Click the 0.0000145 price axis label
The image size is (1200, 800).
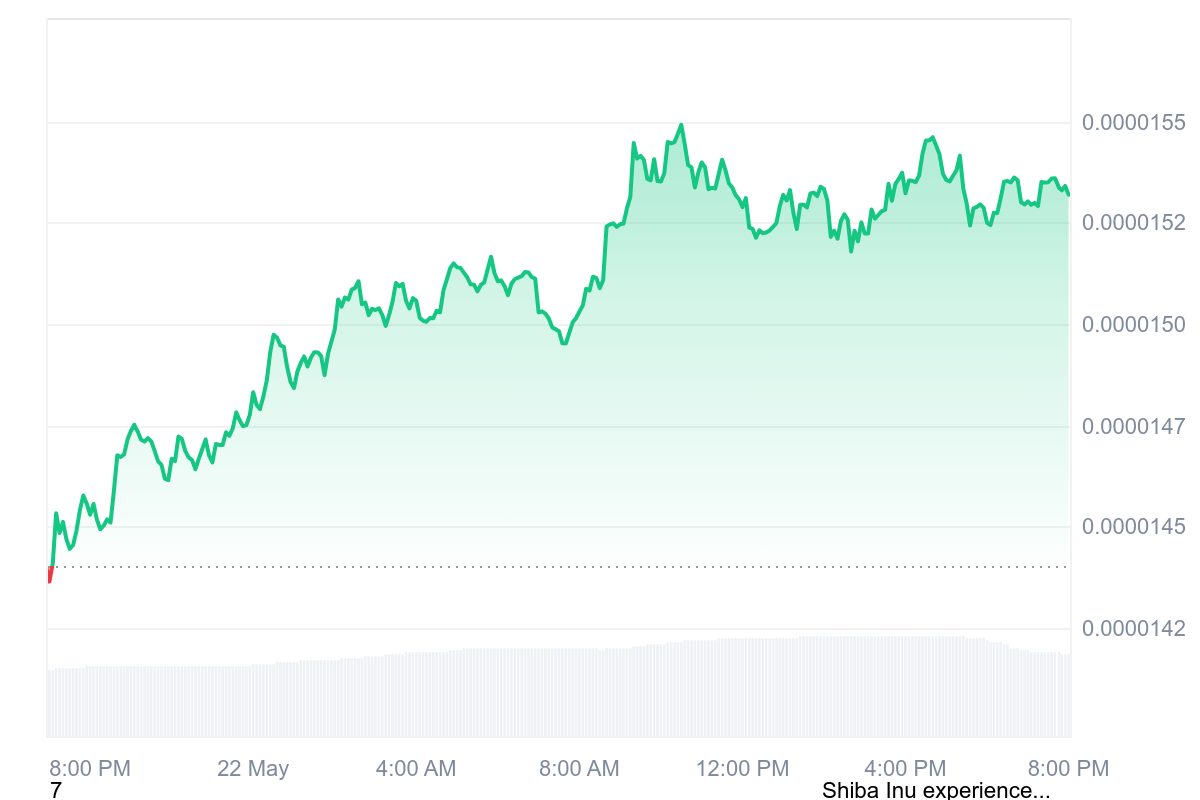coord(1133,526)
